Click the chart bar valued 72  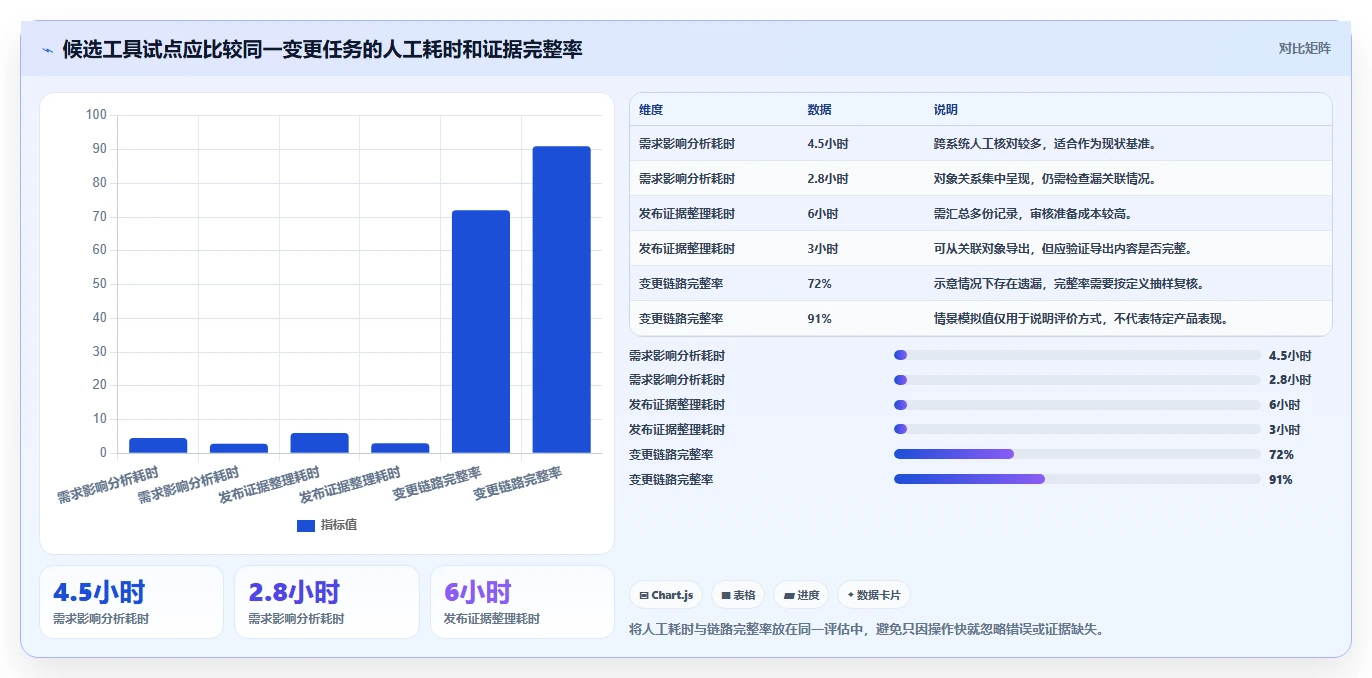tap(481, 332)
